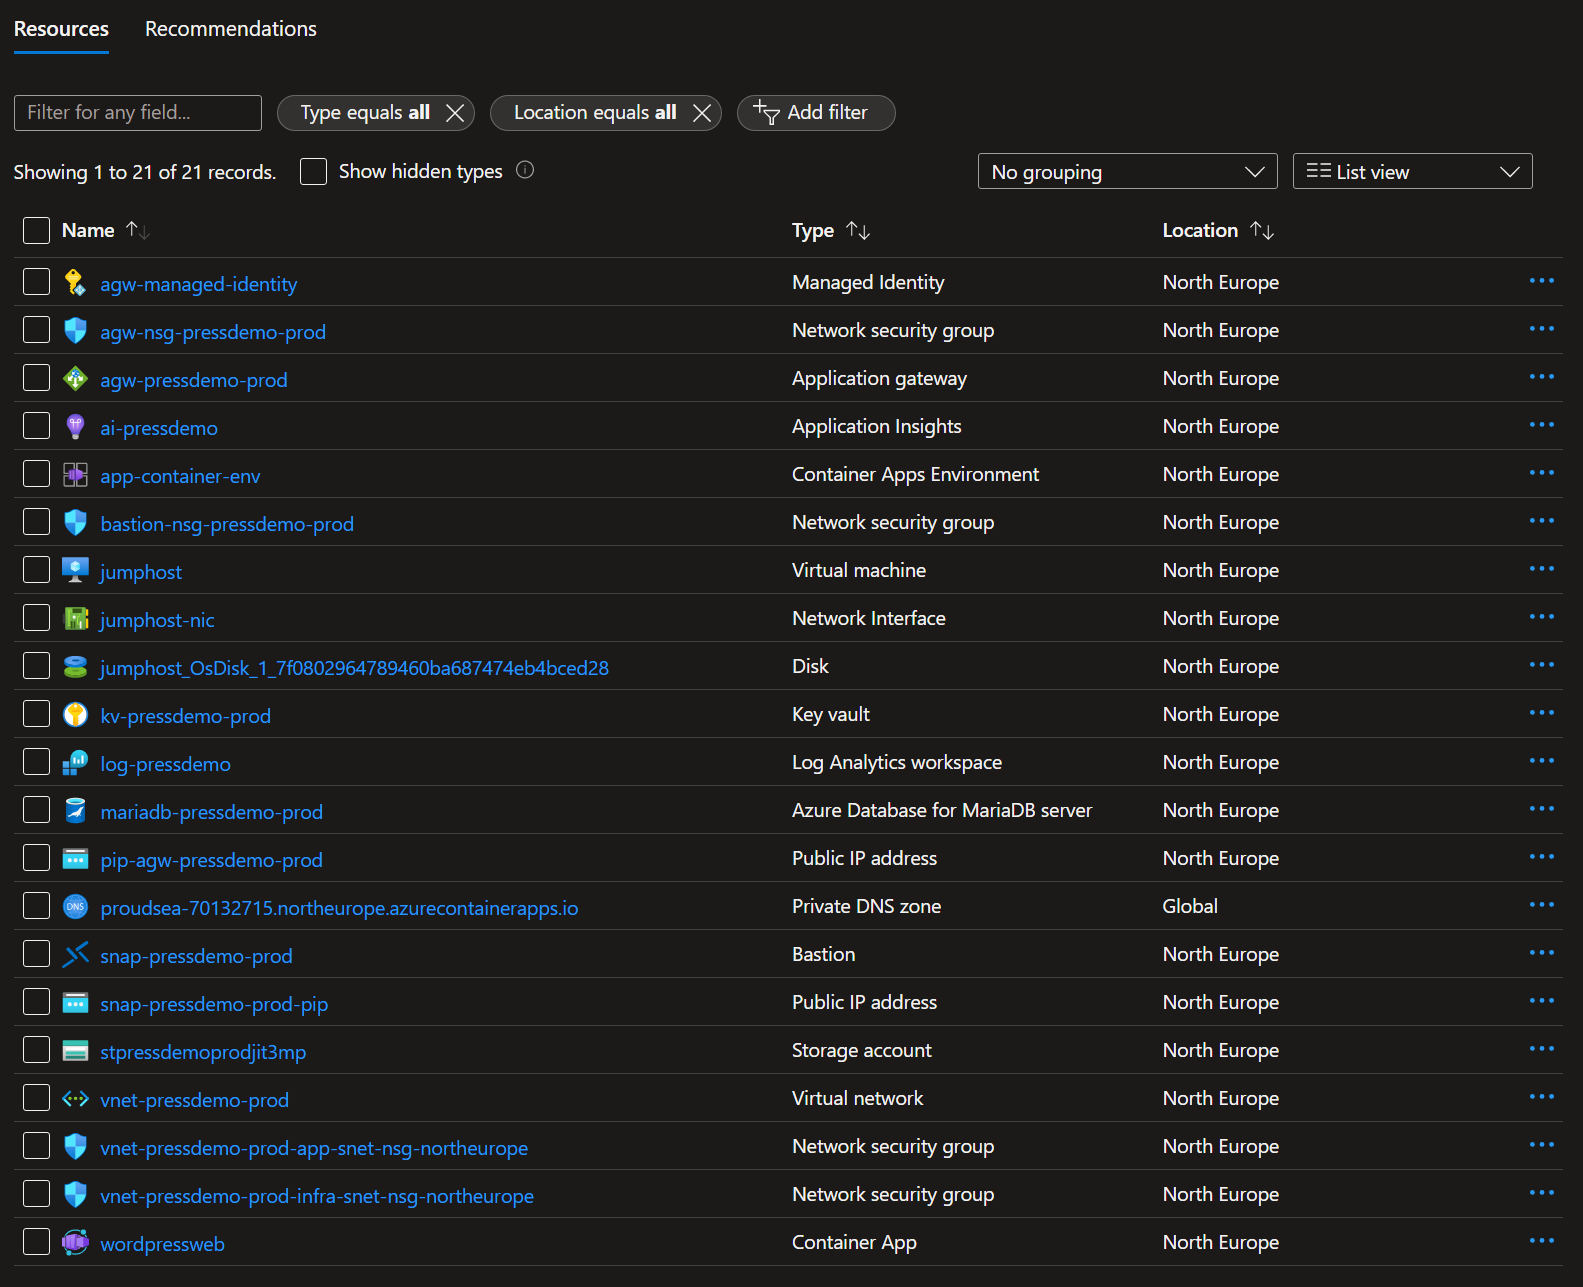
Task: Click the vnet-pressdemo-prod virtual network icon
Action: 75,1098
